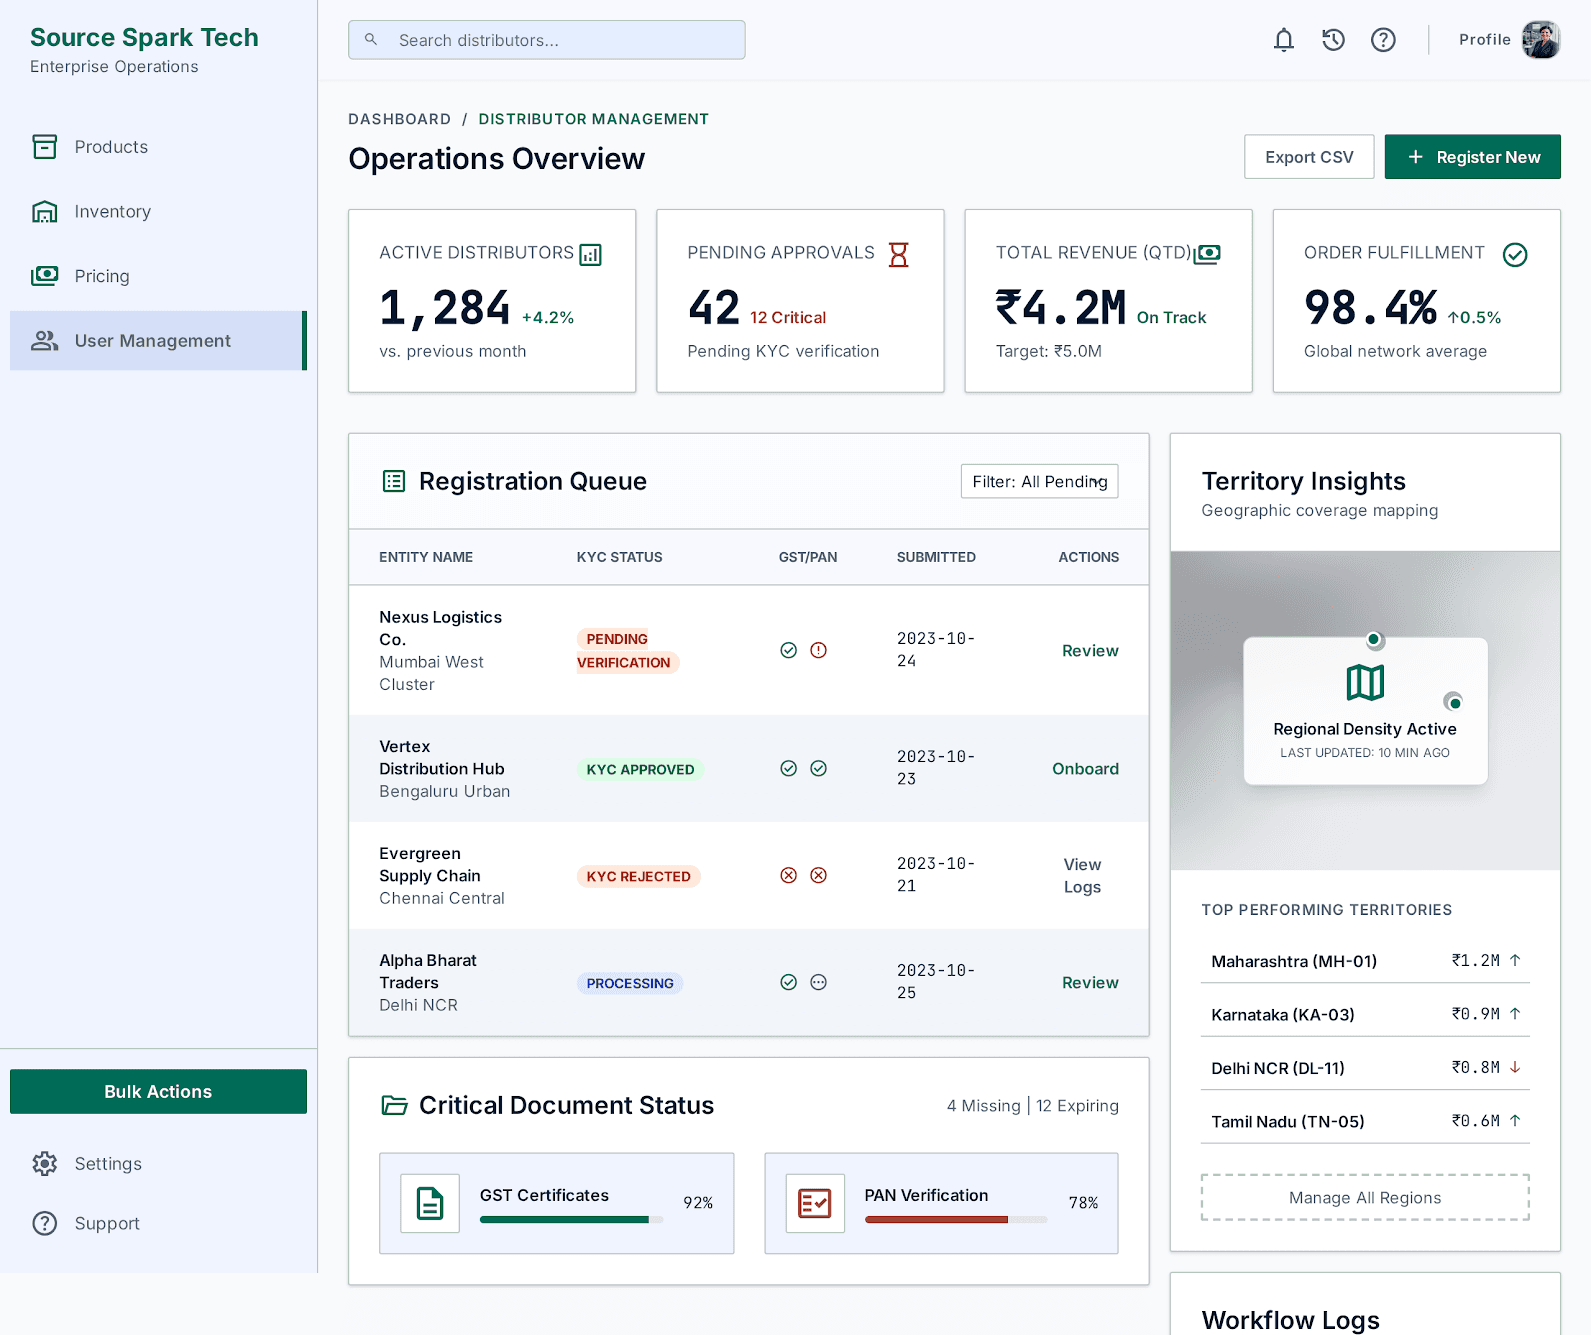Click the Regional Density map icon
Screen dimensions: 1591x1335
(x=1365, y=683)
